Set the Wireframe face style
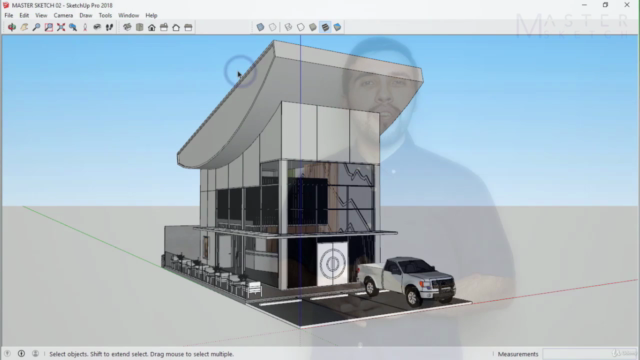This screenshot has height=360, width=640. click(288, 27)
